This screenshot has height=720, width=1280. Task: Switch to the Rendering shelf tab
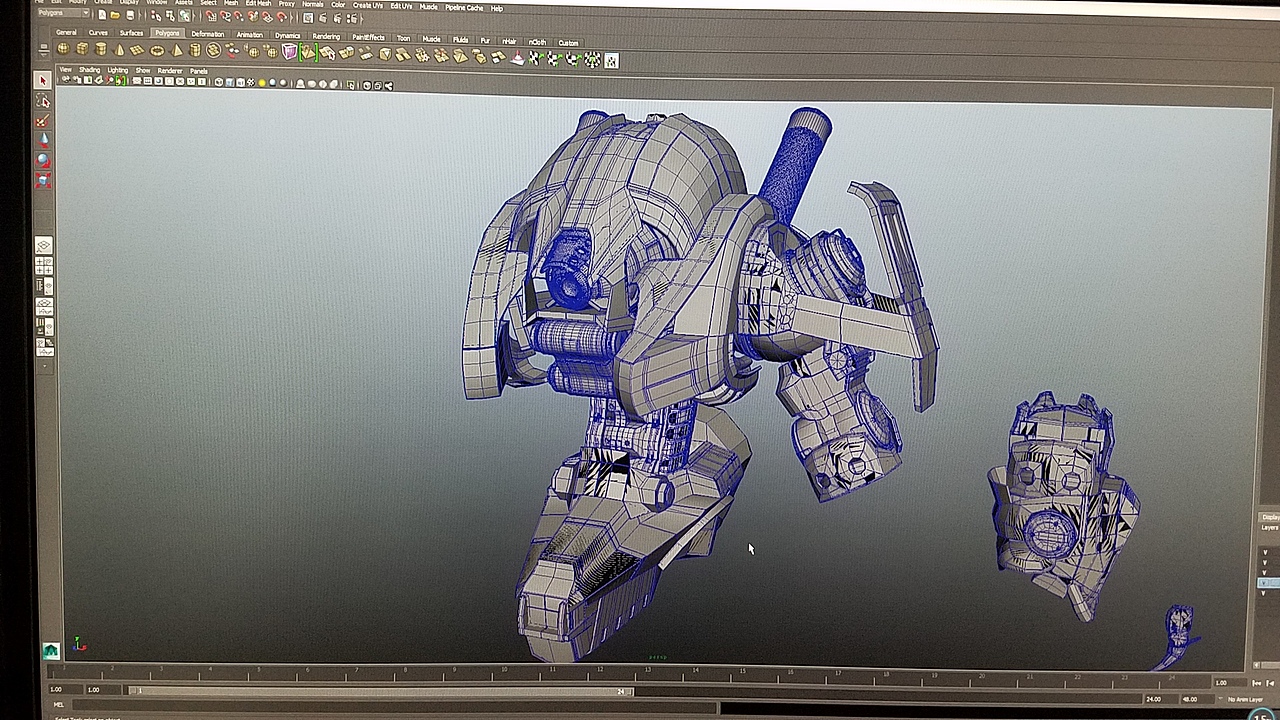[326, 36]
